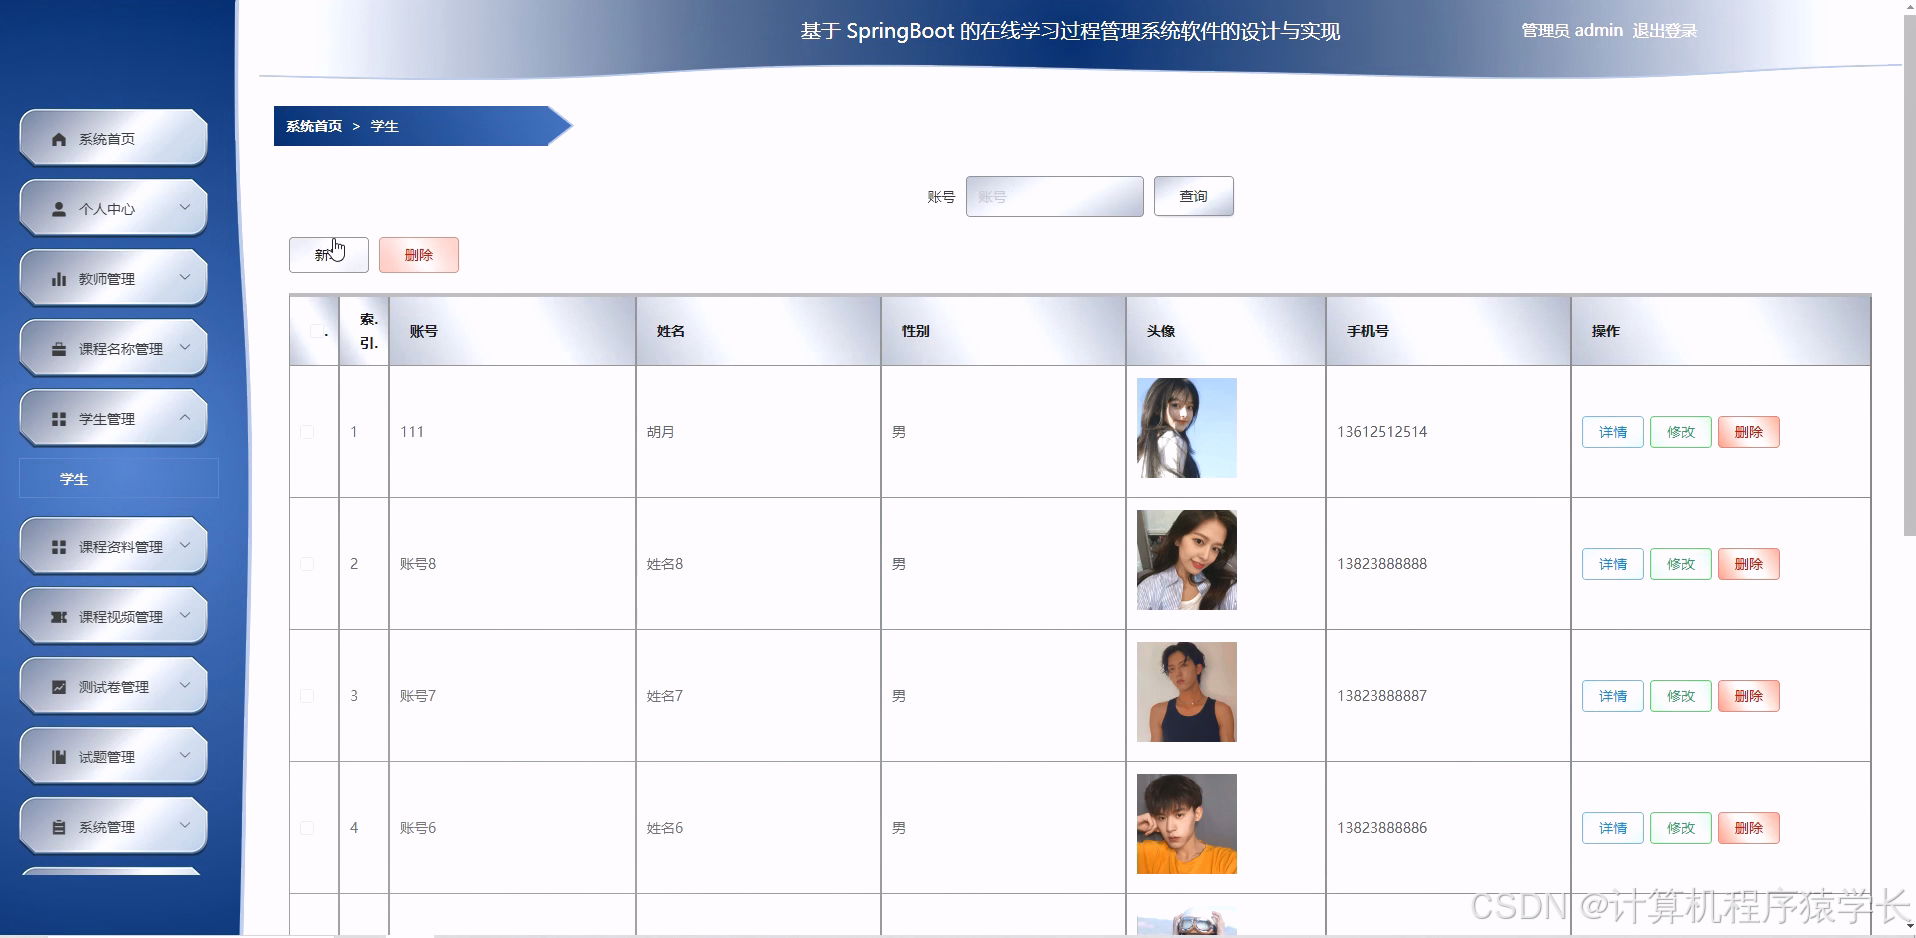Open 详情 for 姓名6
Screen dimensions: 1916x938
tap(1612, 828)
